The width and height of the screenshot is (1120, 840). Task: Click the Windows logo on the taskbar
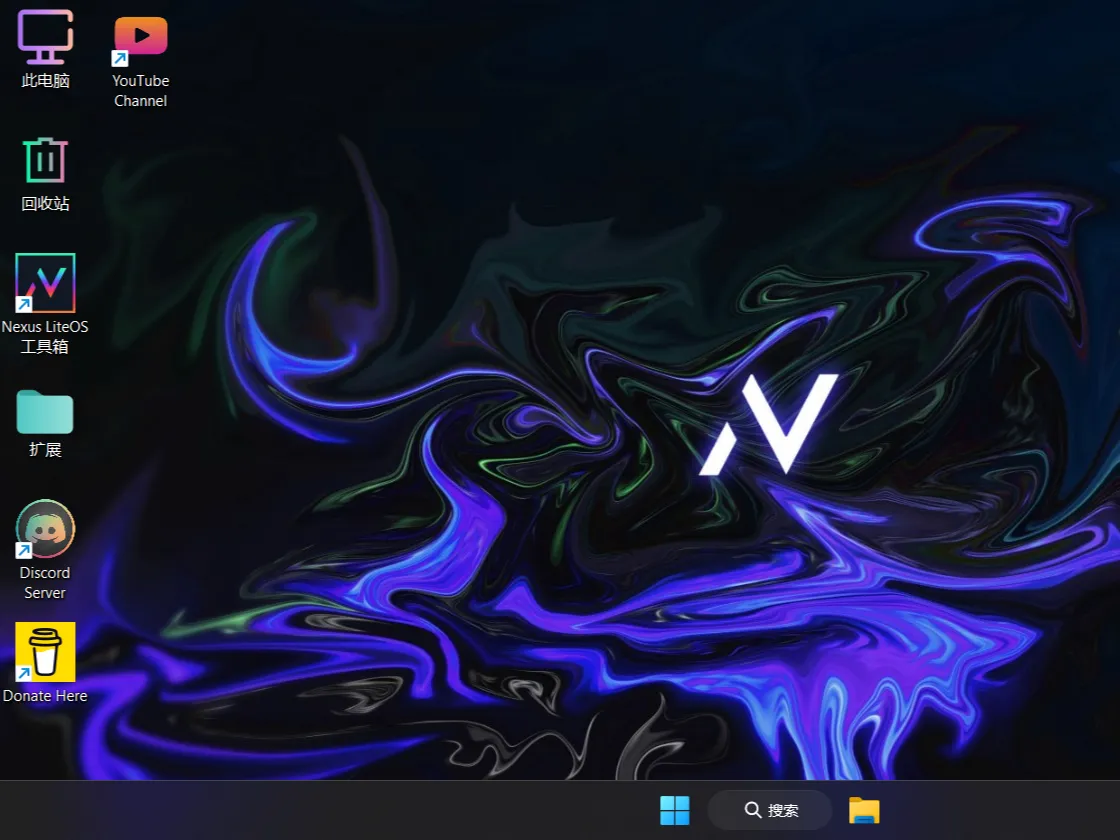(x=675, y=810)
